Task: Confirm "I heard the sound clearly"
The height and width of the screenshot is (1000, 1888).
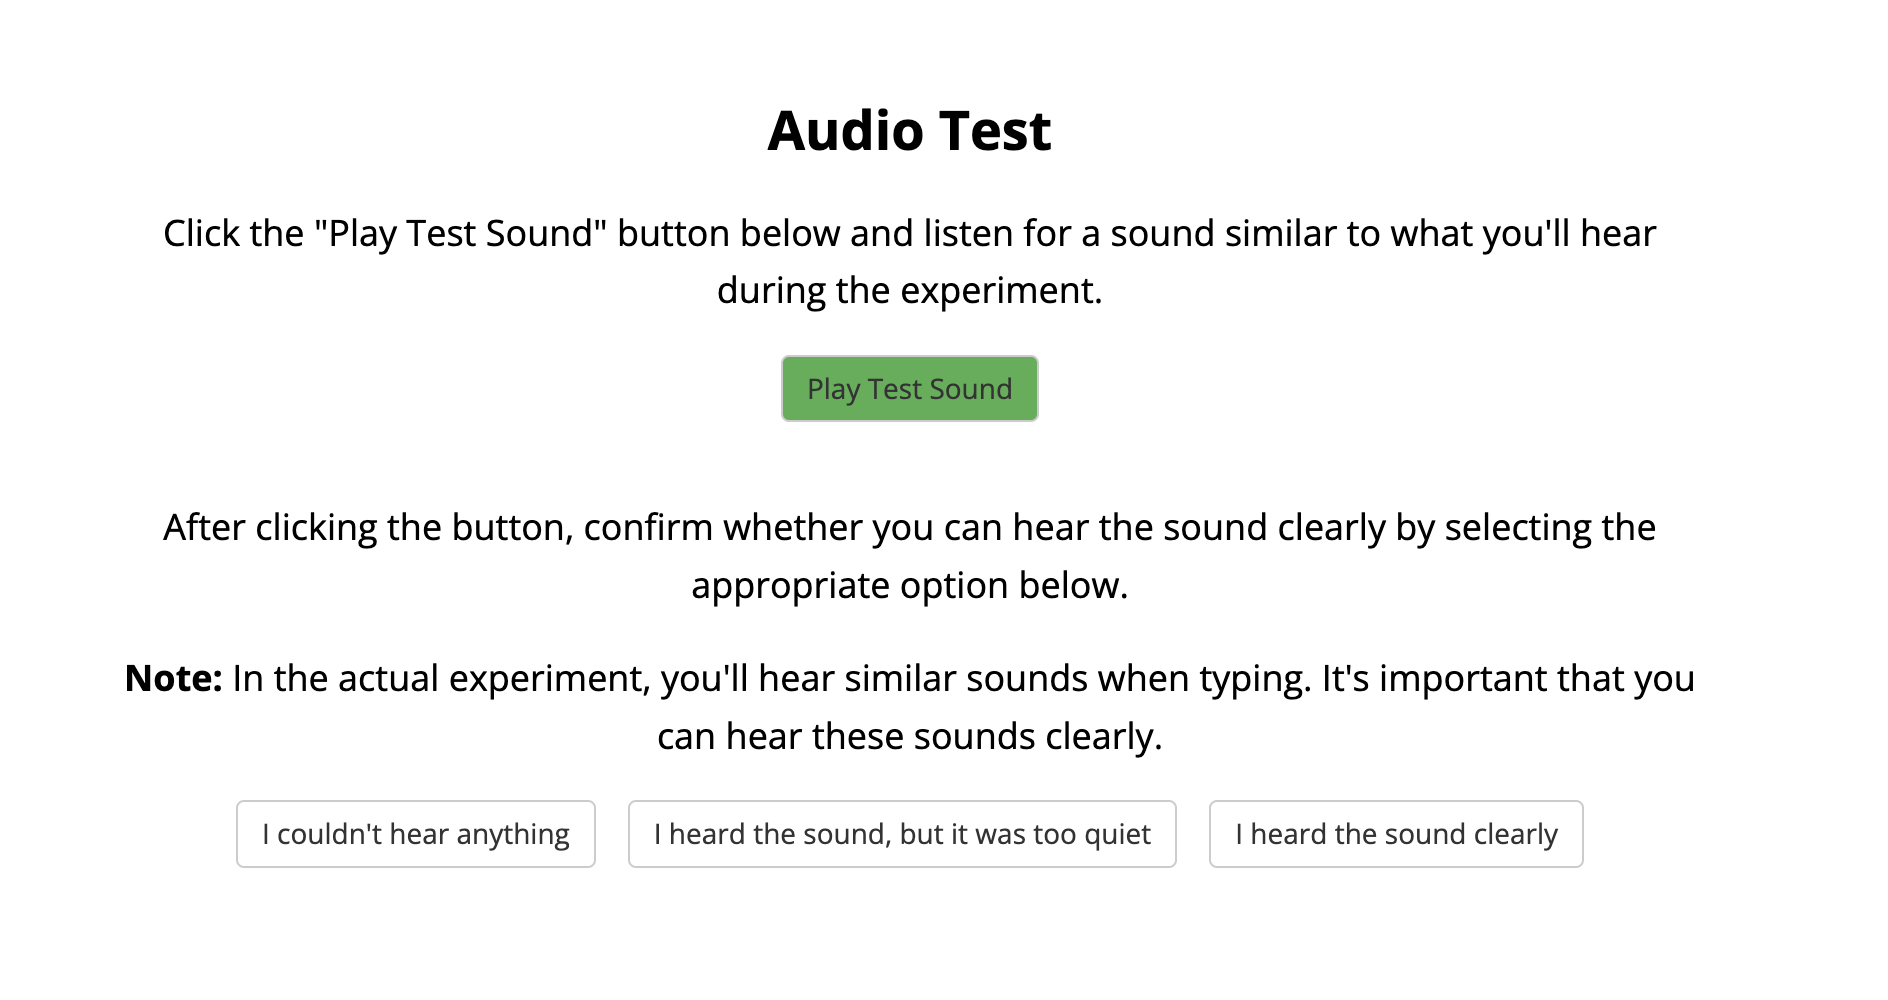Action: (x=1396, y=834)
